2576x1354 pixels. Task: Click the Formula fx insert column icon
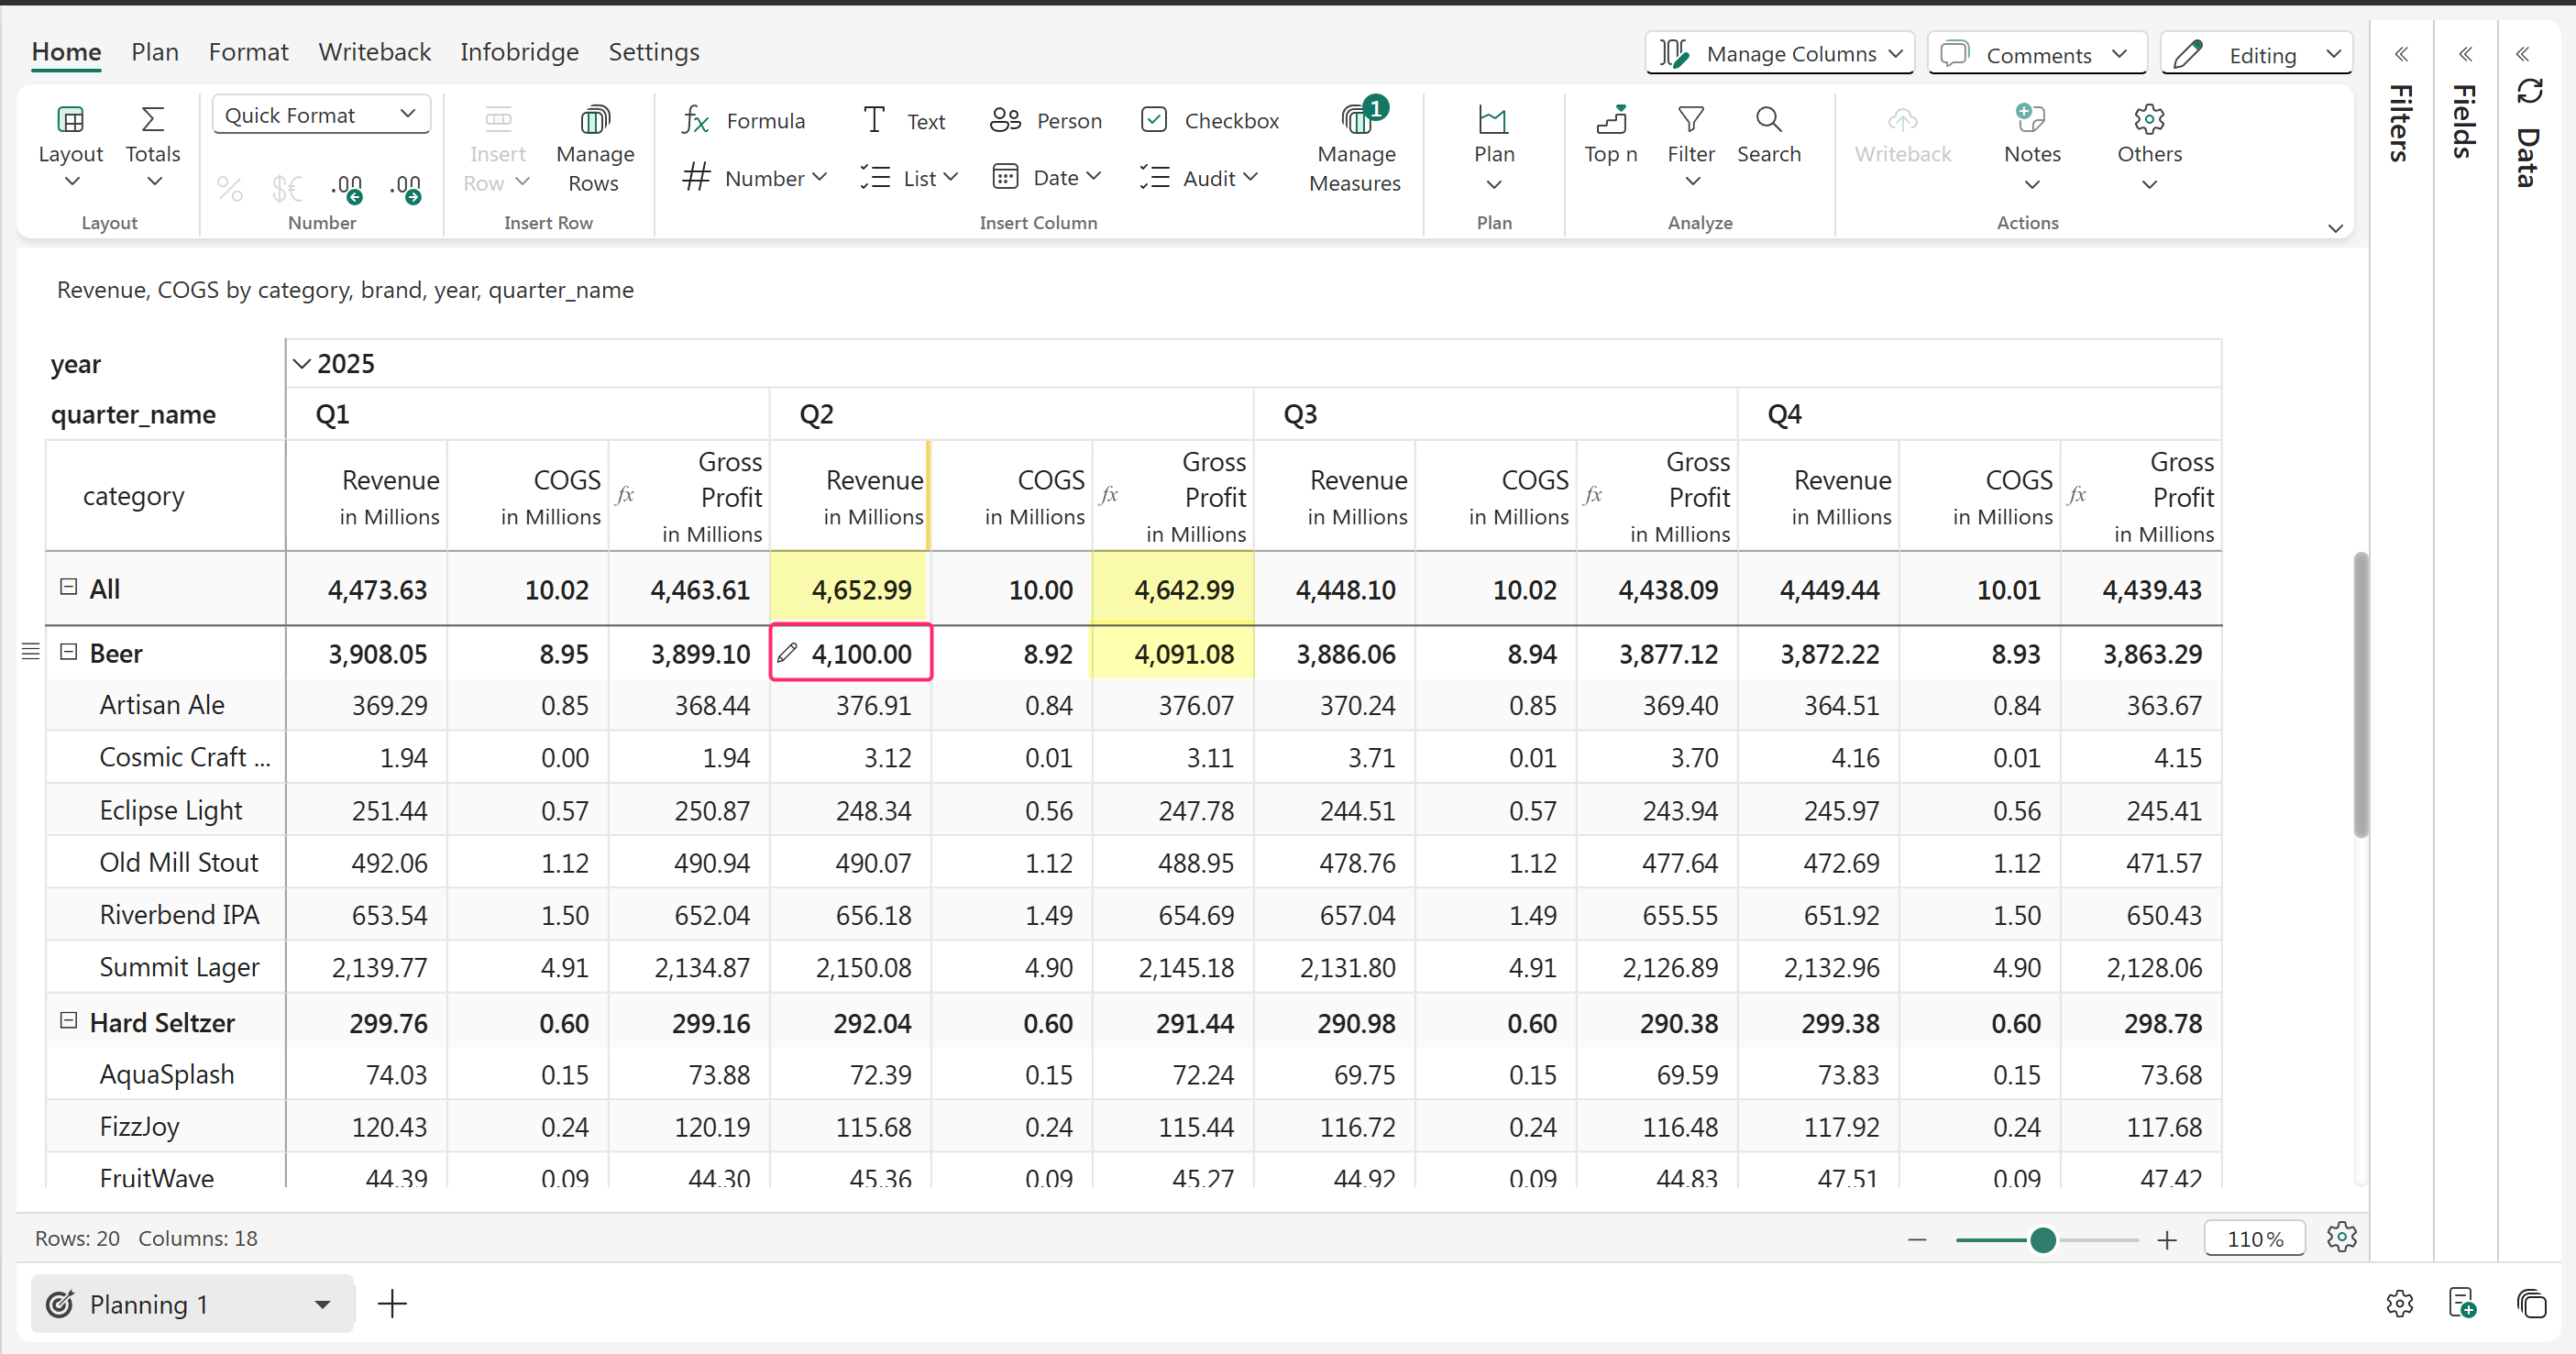tap(695, 121)
